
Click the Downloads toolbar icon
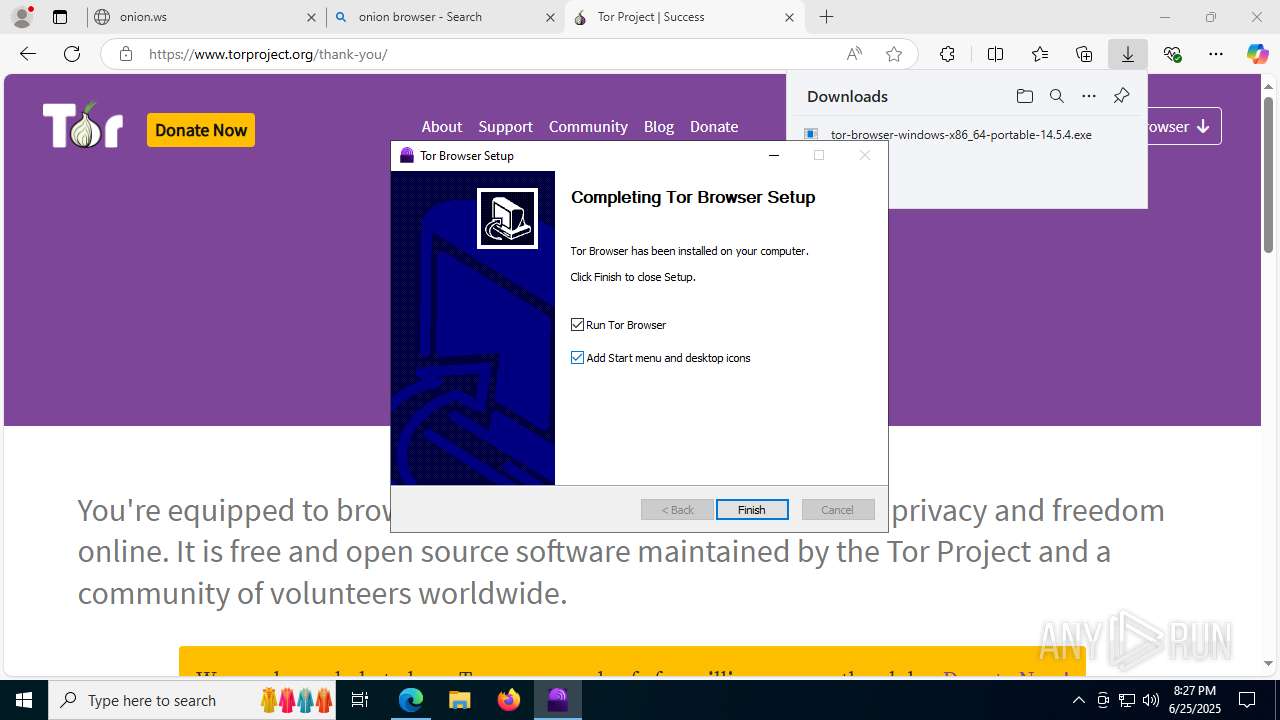coord(1127,54)
